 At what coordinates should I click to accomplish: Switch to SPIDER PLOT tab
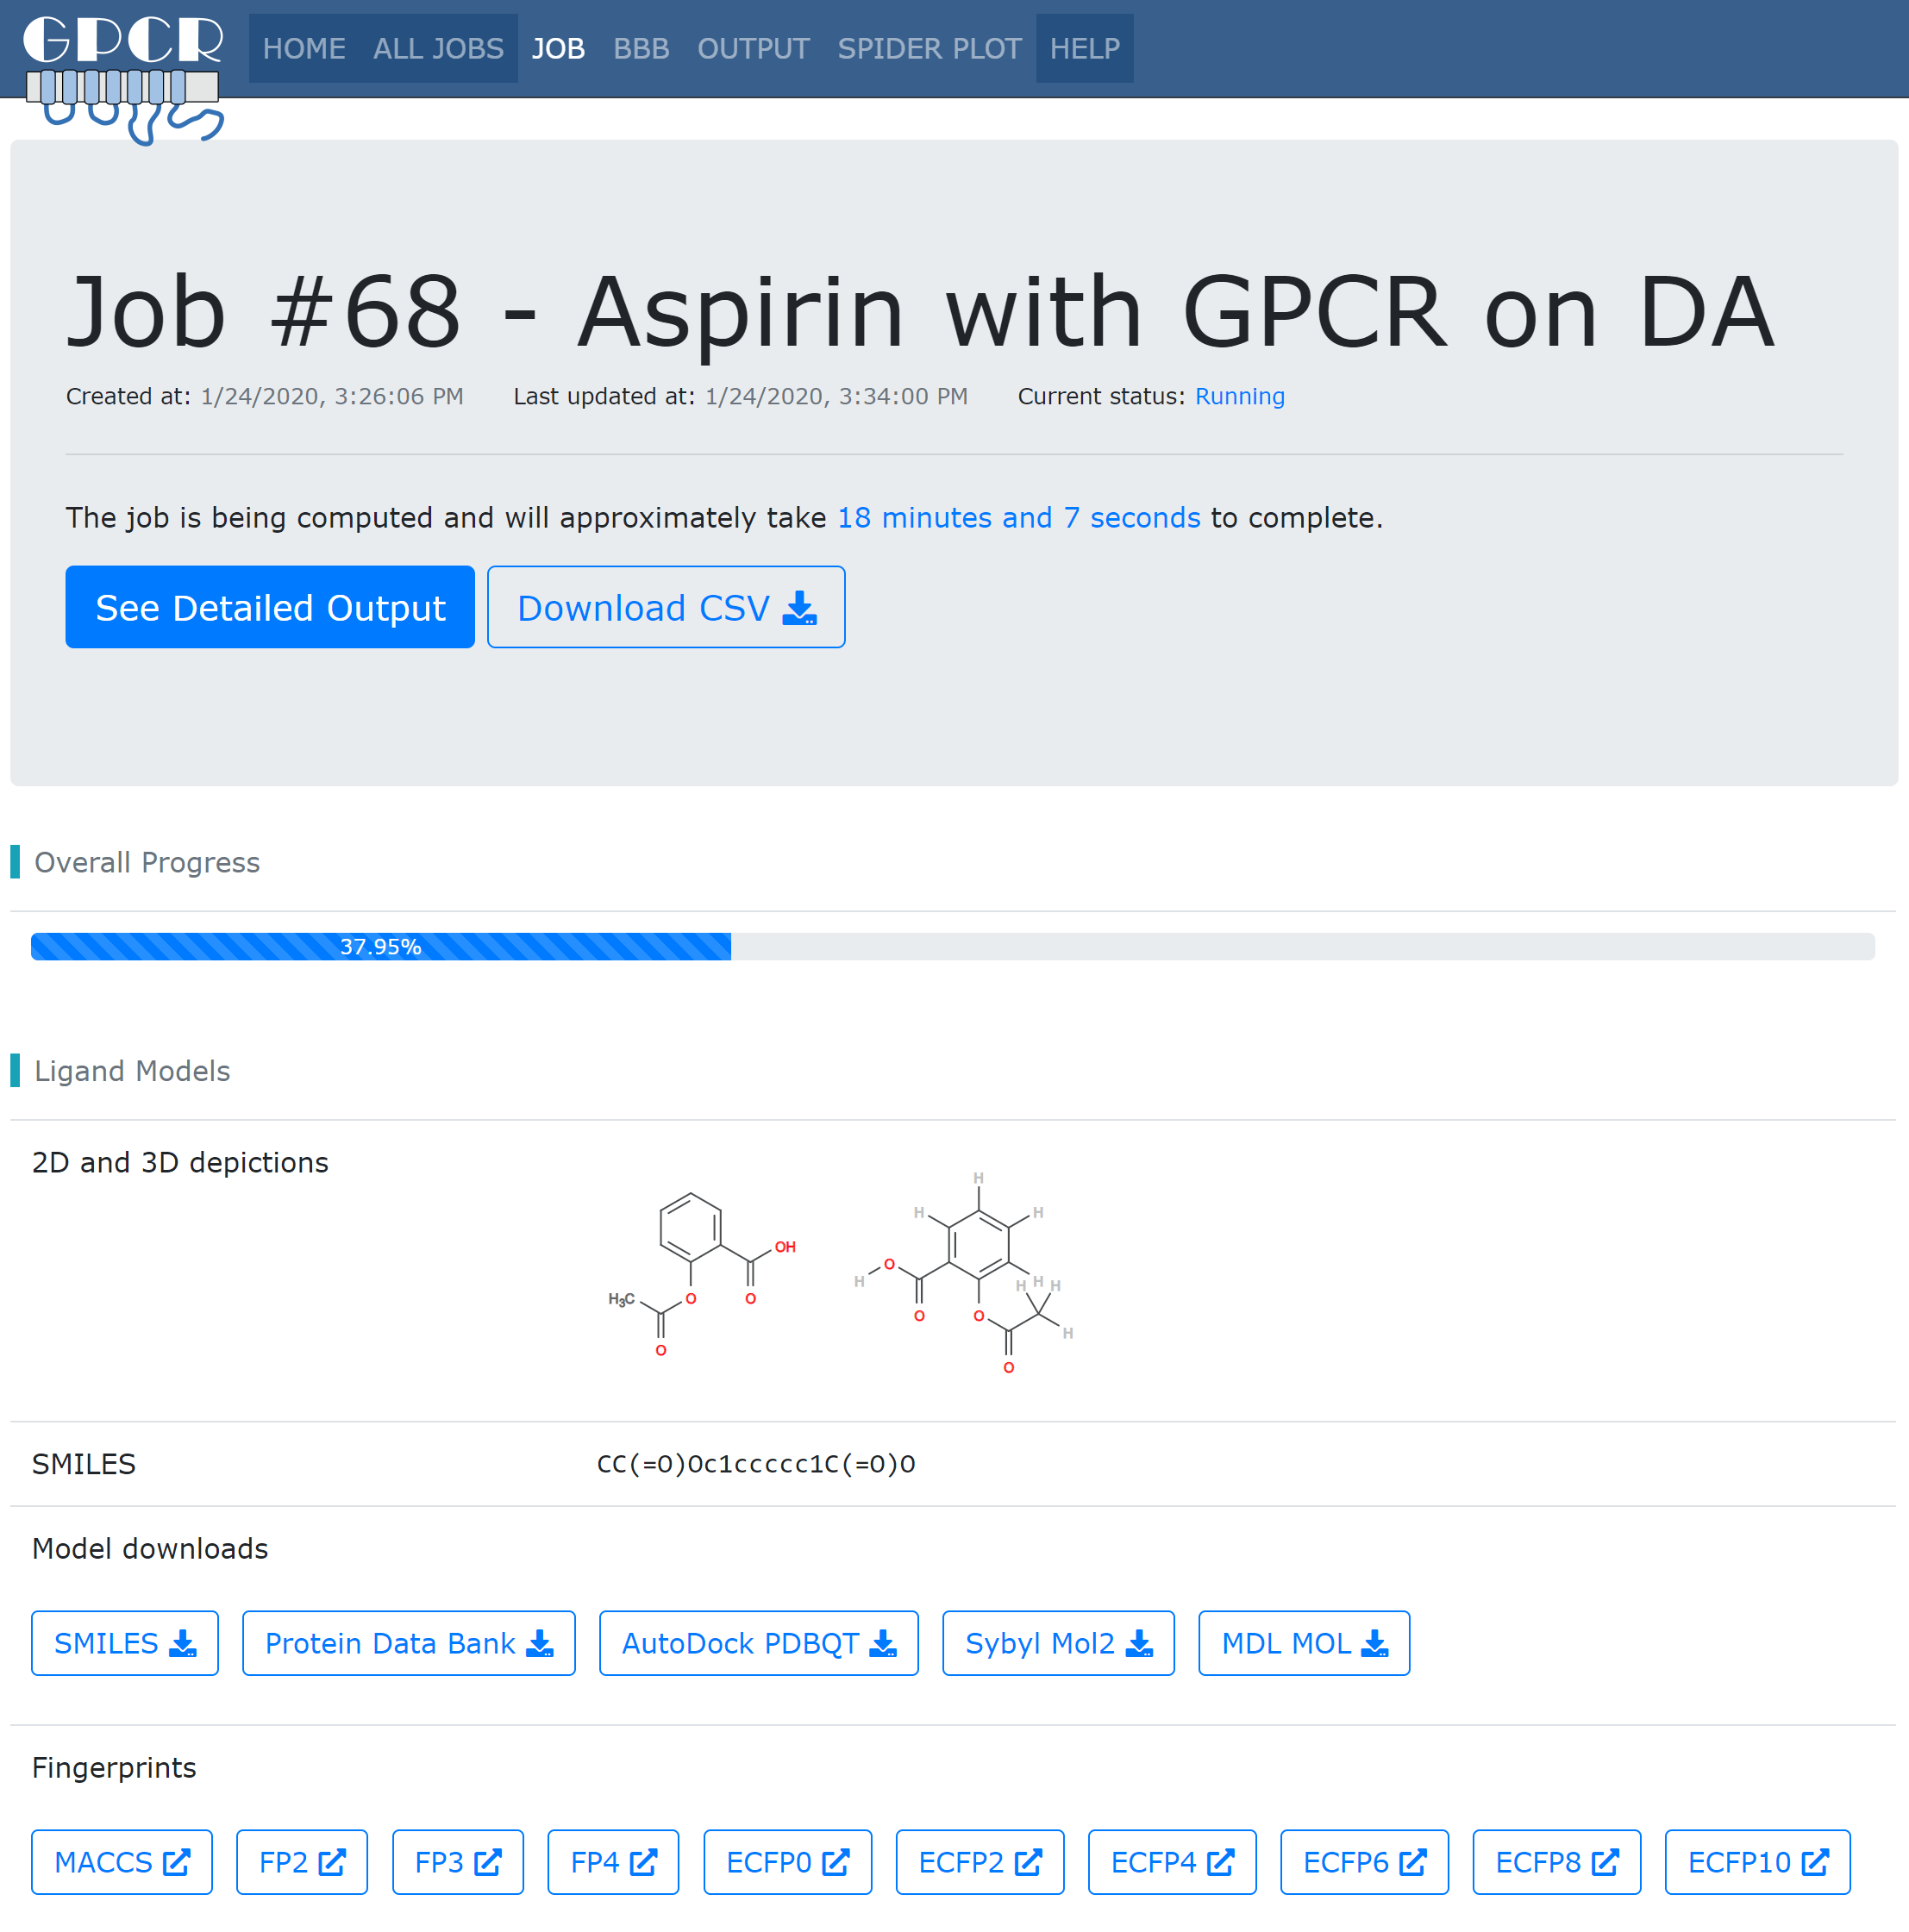click(929, 48)
